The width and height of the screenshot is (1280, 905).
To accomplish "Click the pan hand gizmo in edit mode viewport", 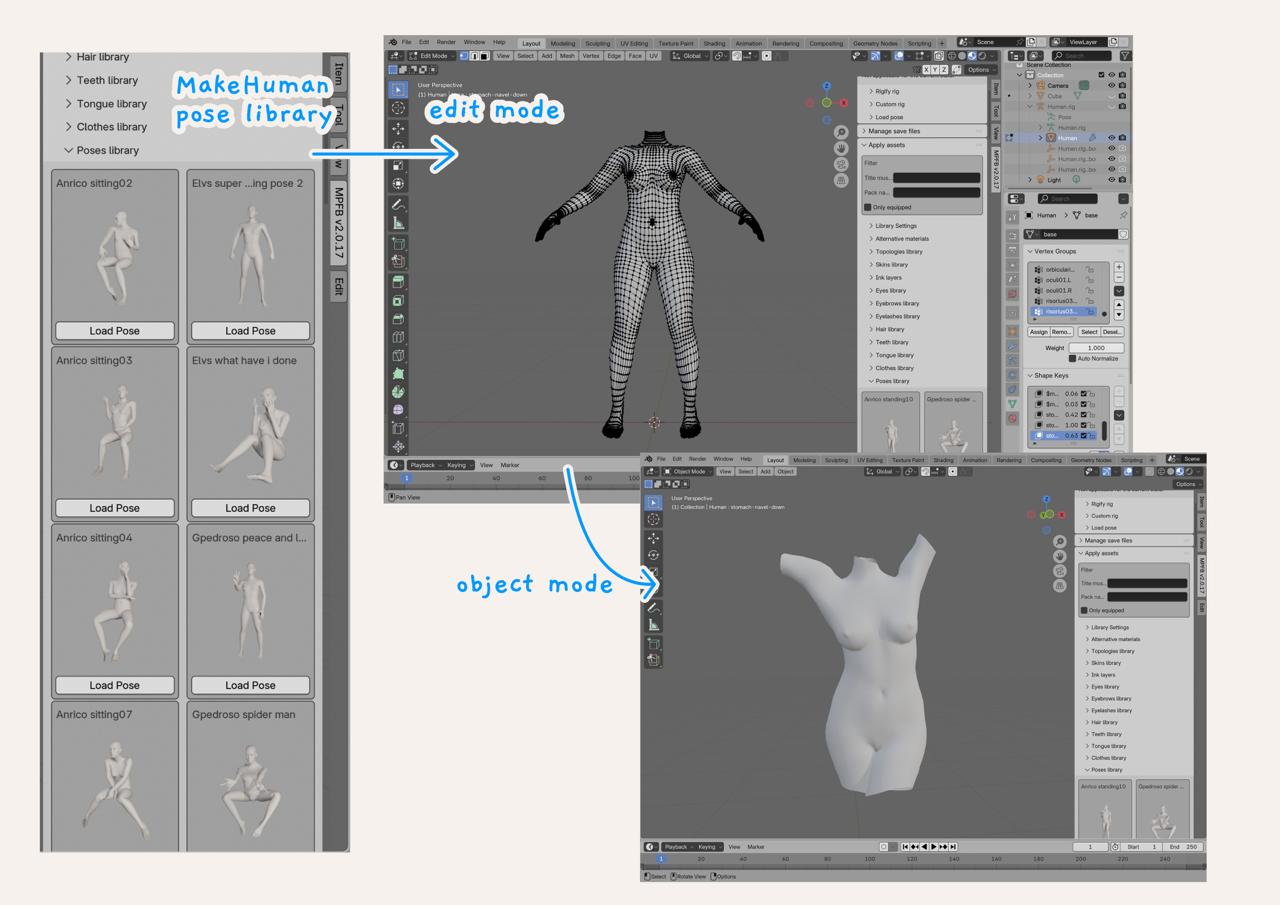I will point(841,148).
